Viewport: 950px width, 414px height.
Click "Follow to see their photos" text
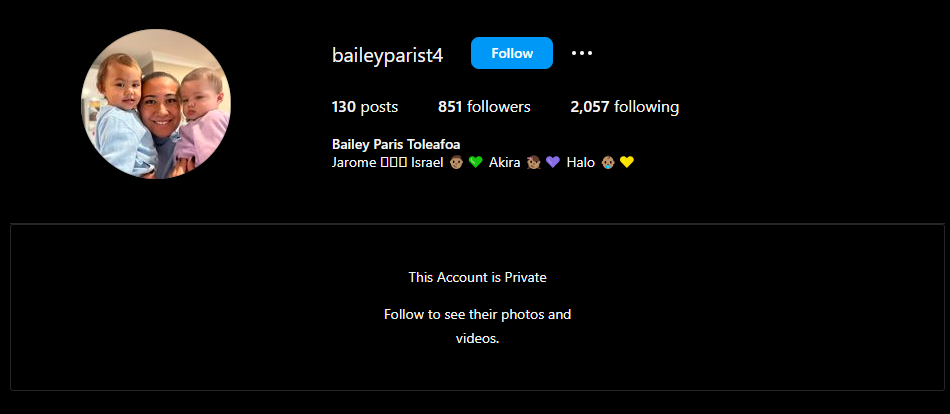tap(477, 315)
